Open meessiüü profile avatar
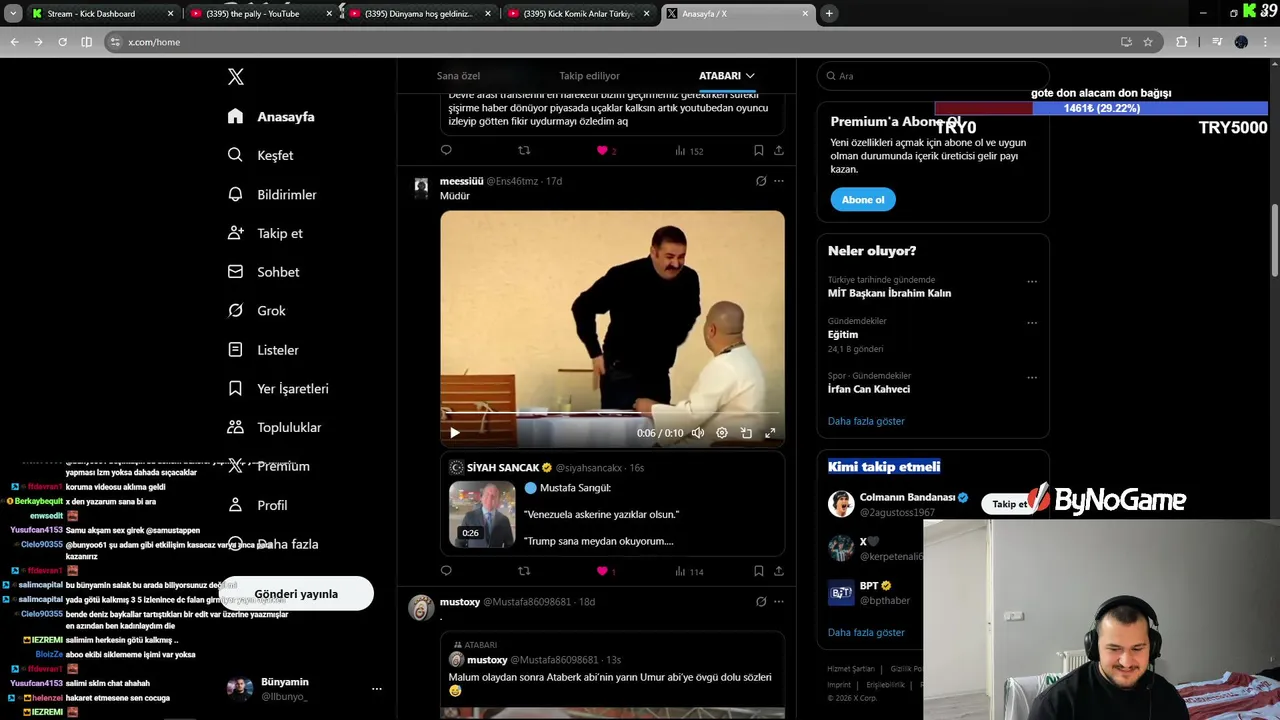1280x720 pixels. coord(422,186)
